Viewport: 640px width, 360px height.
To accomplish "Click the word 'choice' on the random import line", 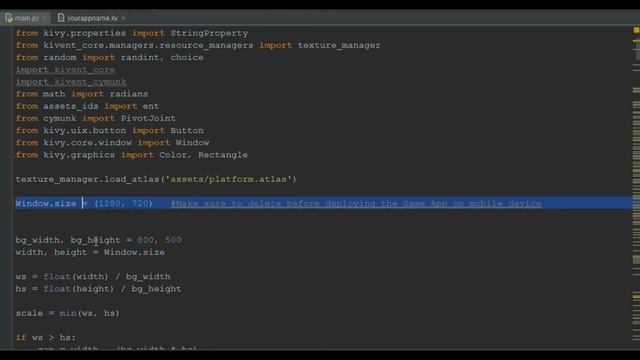I will tap(187, 58).
